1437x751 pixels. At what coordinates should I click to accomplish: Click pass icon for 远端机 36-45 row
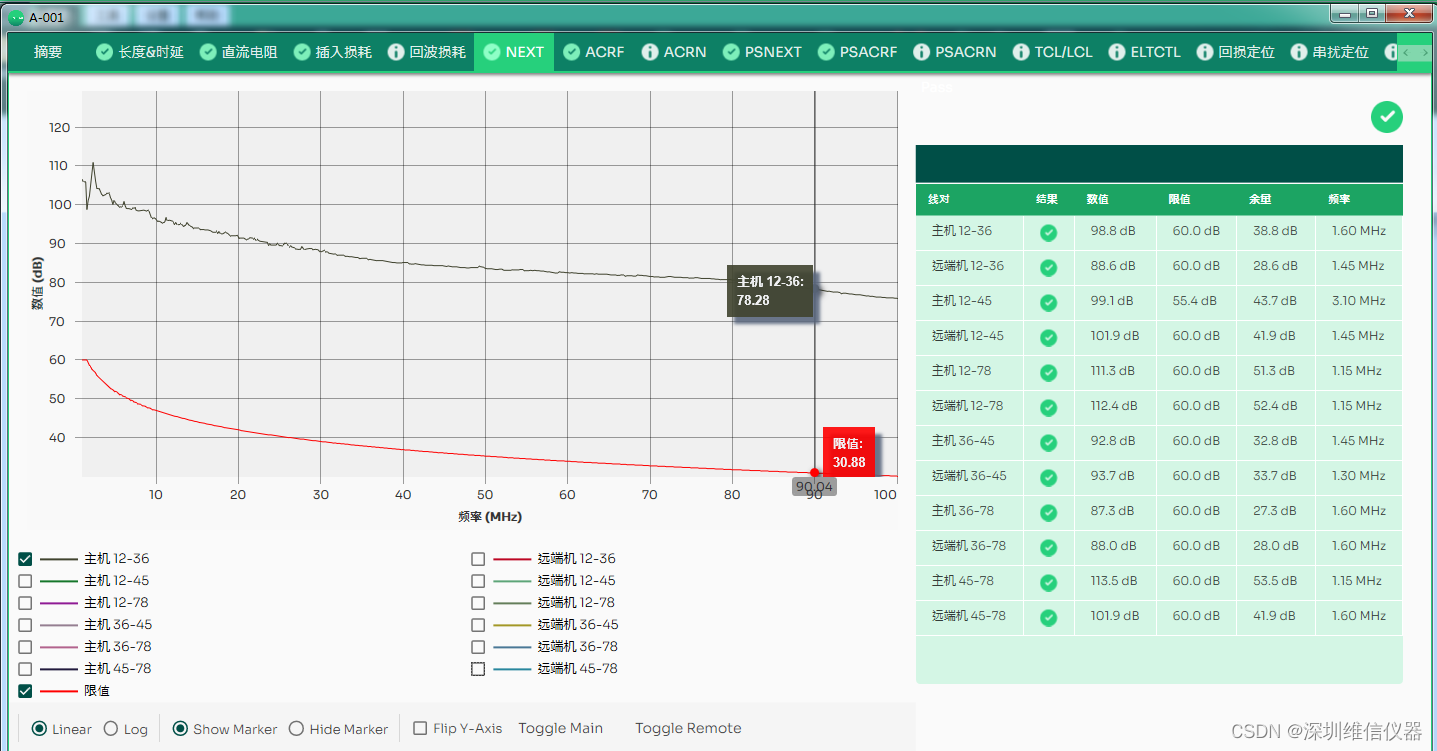pyautogui.click(x=1048, y=478)
